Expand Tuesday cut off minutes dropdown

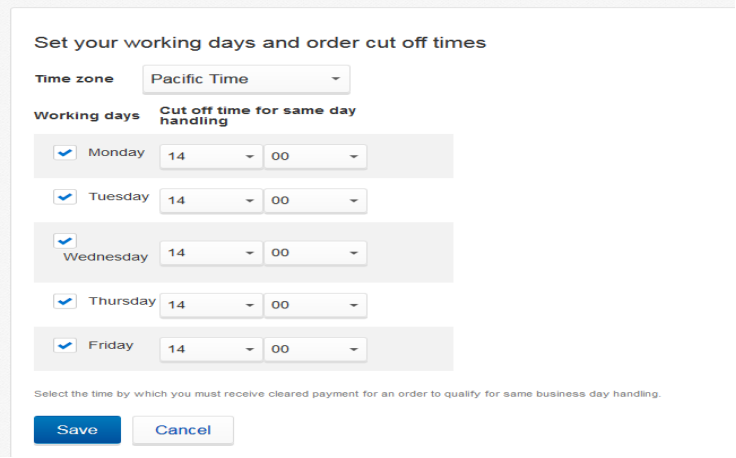click(x=315, y=201)
